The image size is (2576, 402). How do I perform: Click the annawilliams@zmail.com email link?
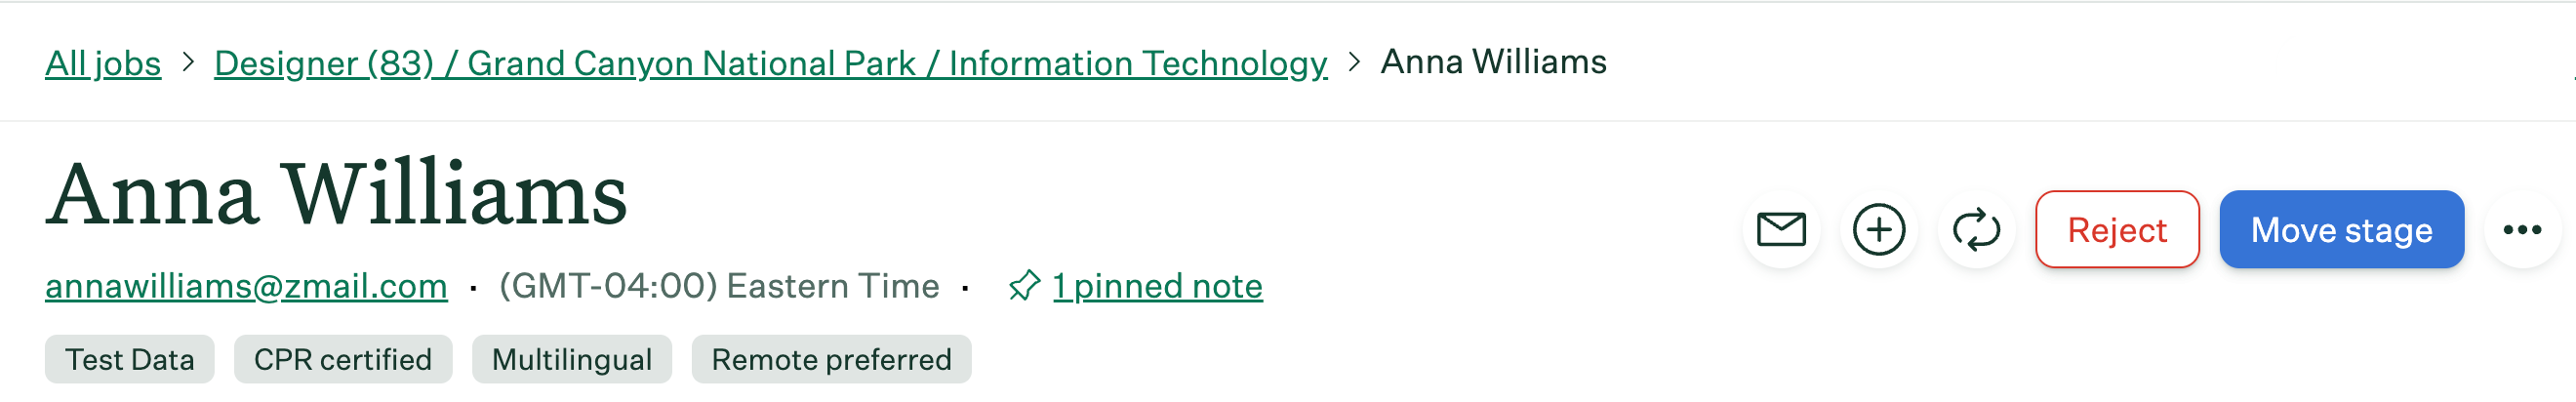[246, 286]
